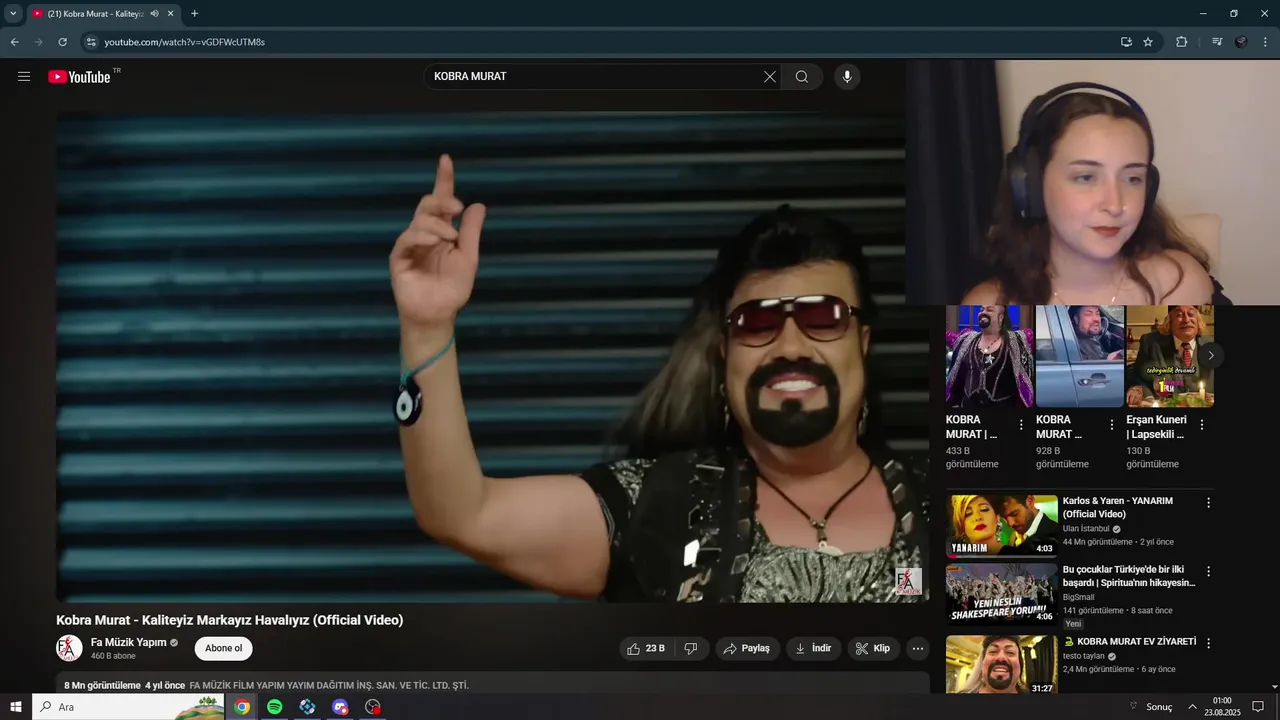Open options for Karlos & Yaren video
Viewport: 1280px width, 720px height.
click(x=1208, y=503)
